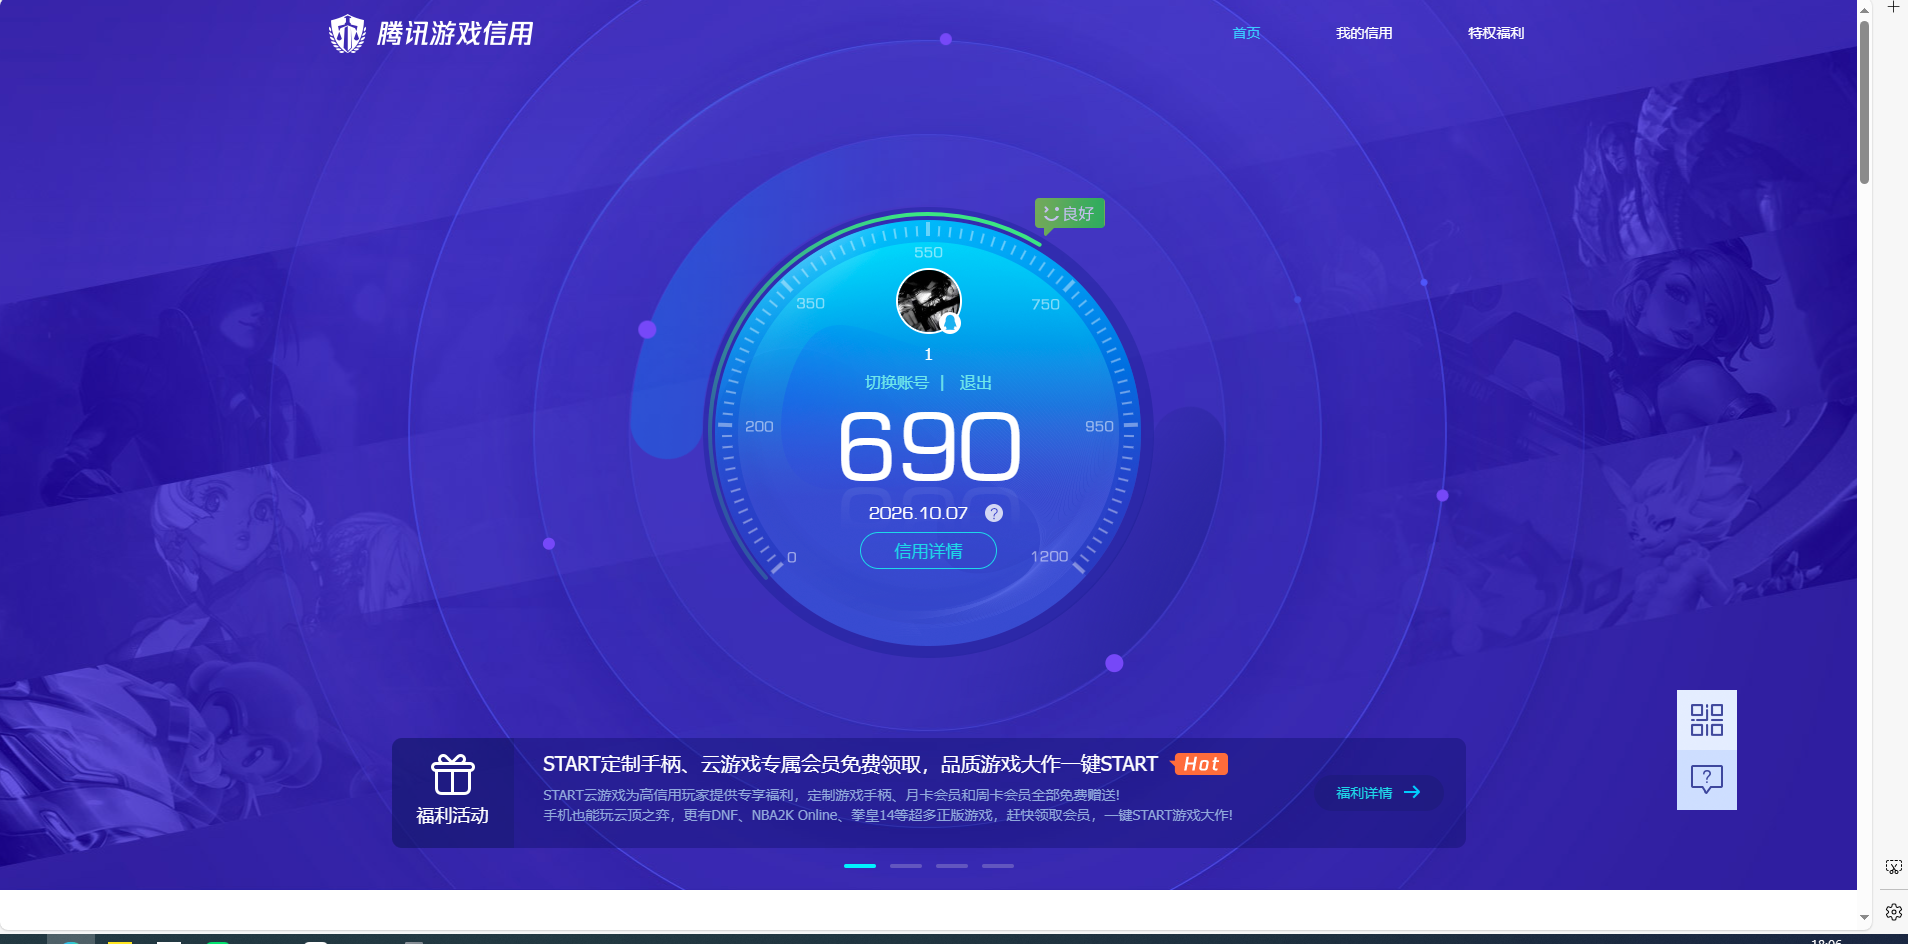The width and height of the screenshot is (1908, 944).
Task: Click the 切换账号 link
Action: click(897, 383)
